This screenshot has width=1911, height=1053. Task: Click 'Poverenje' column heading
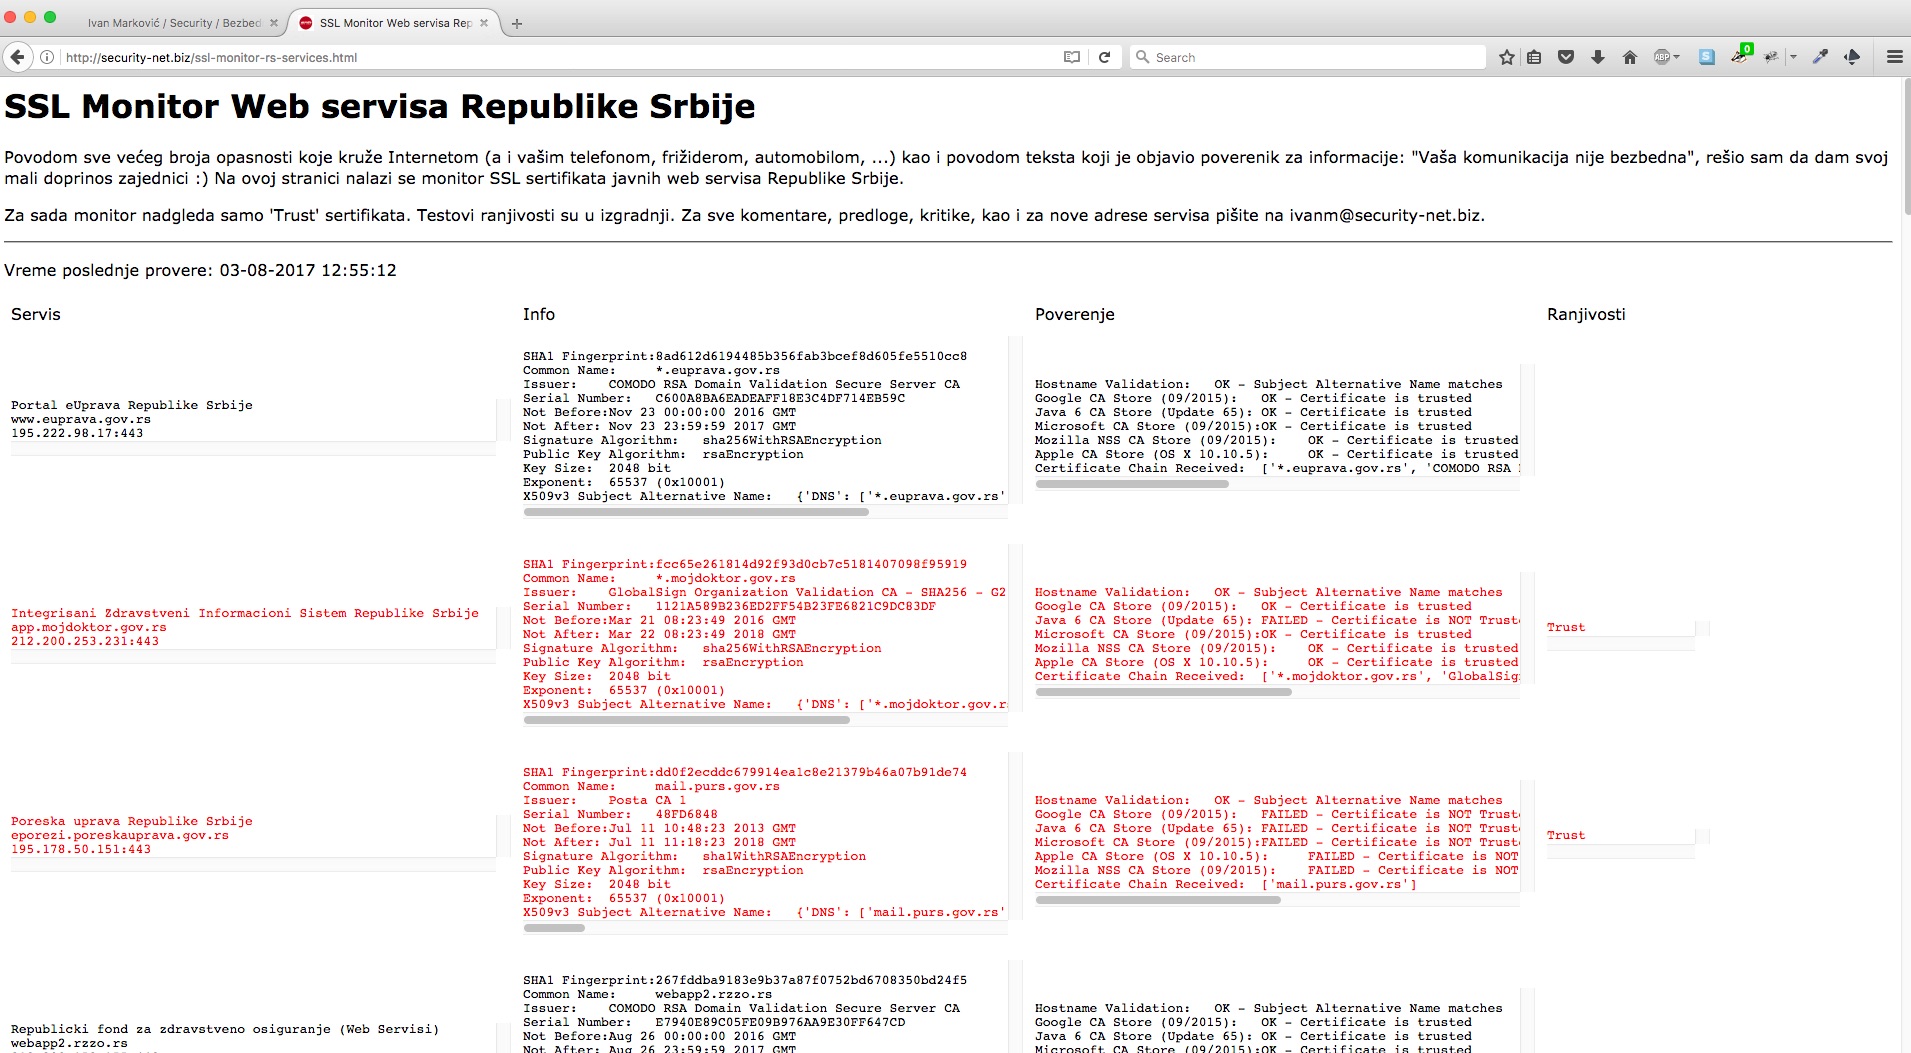pyautogui.click(x=1074, y=314)
